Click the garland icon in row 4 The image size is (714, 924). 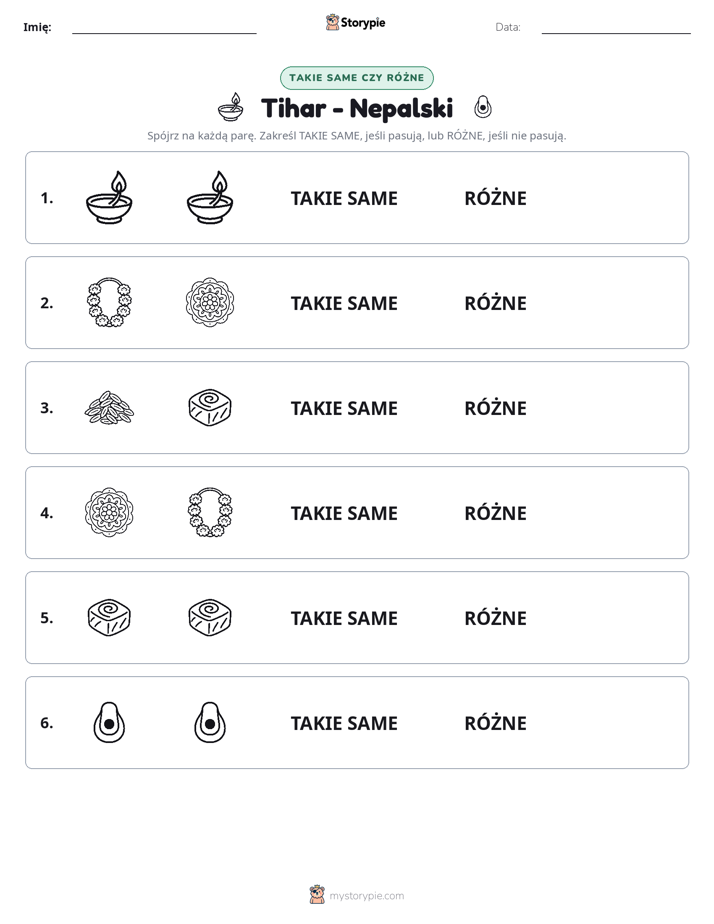pos(210,512)
